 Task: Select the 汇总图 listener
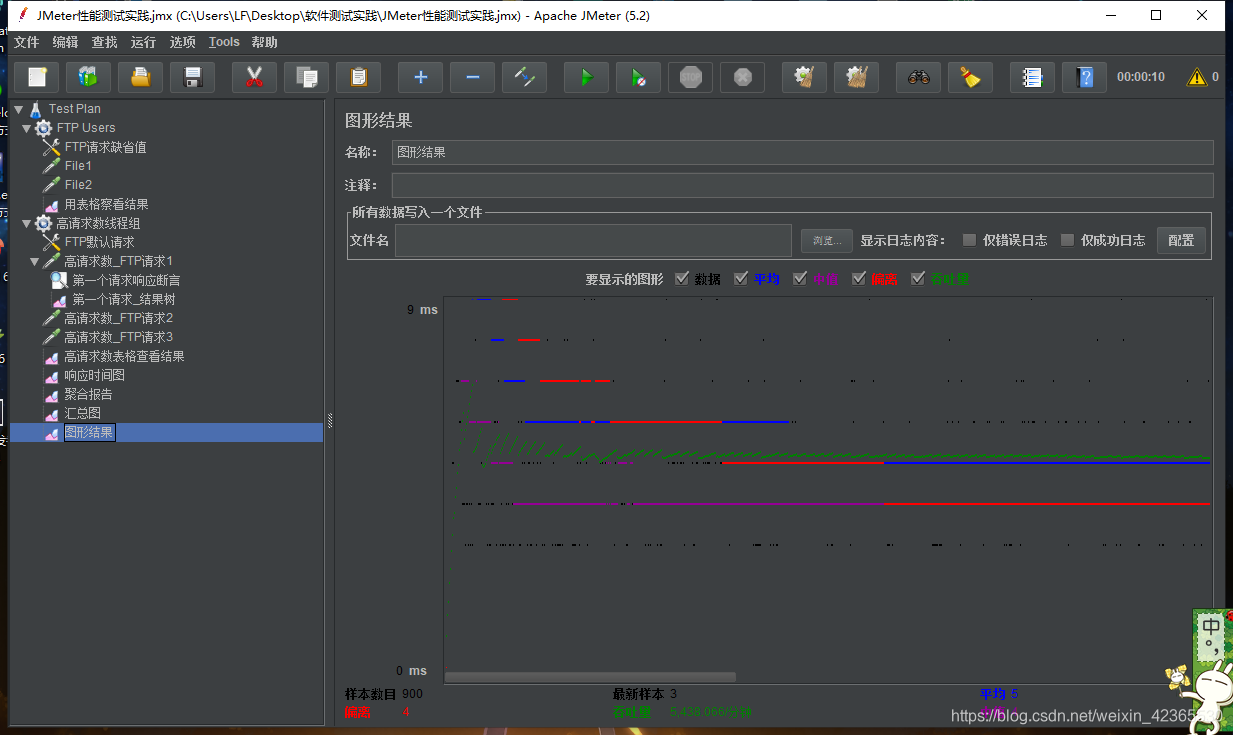[x=82, y=413]
